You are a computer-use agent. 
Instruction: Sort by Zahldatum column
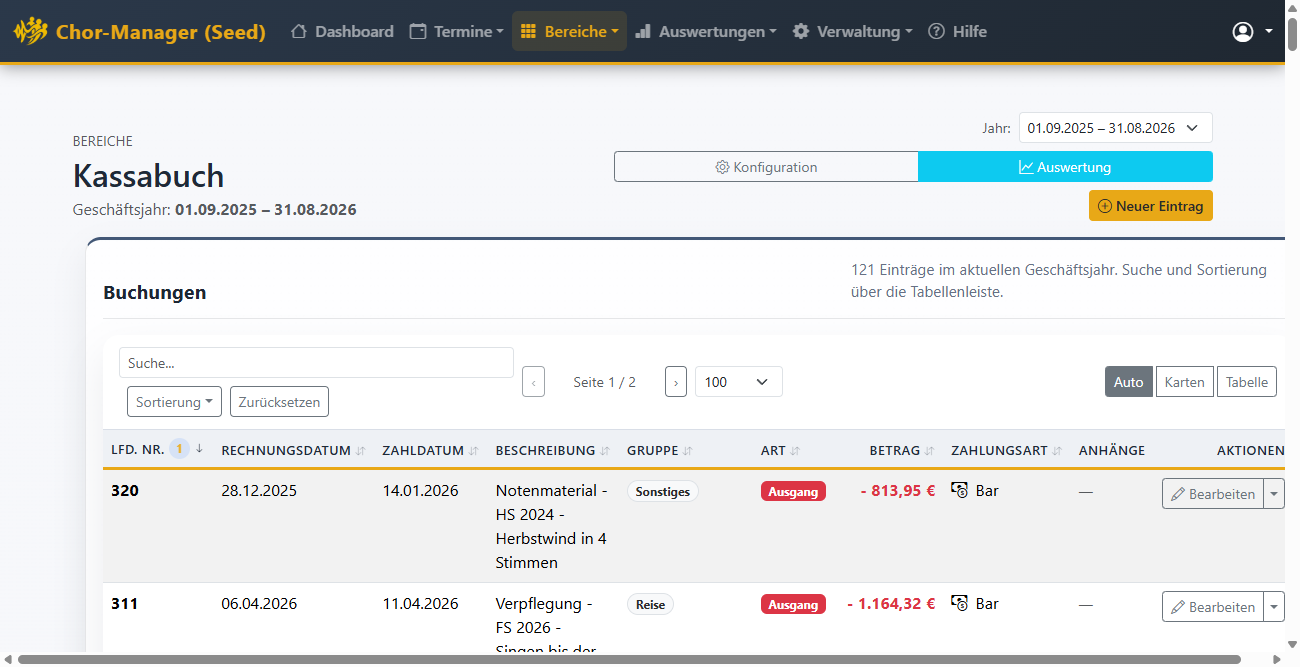coord(430,451)
